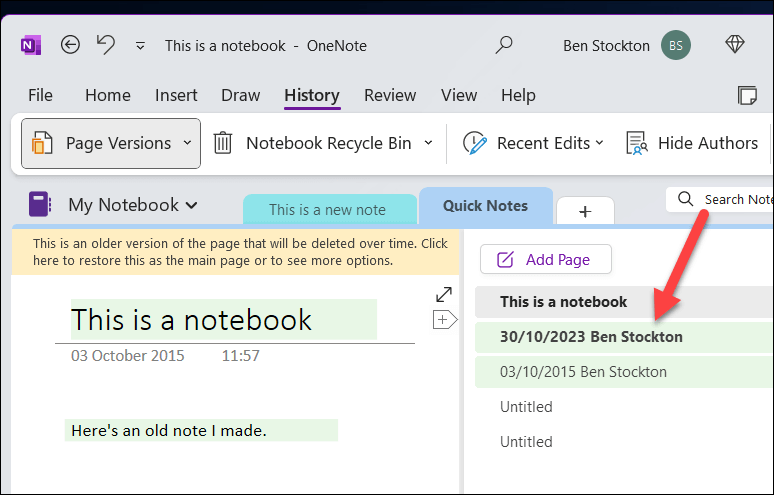Switch to the 'This is a new note' section
Image resolution: width=774 pixels, height=495 pixels.
328,209
